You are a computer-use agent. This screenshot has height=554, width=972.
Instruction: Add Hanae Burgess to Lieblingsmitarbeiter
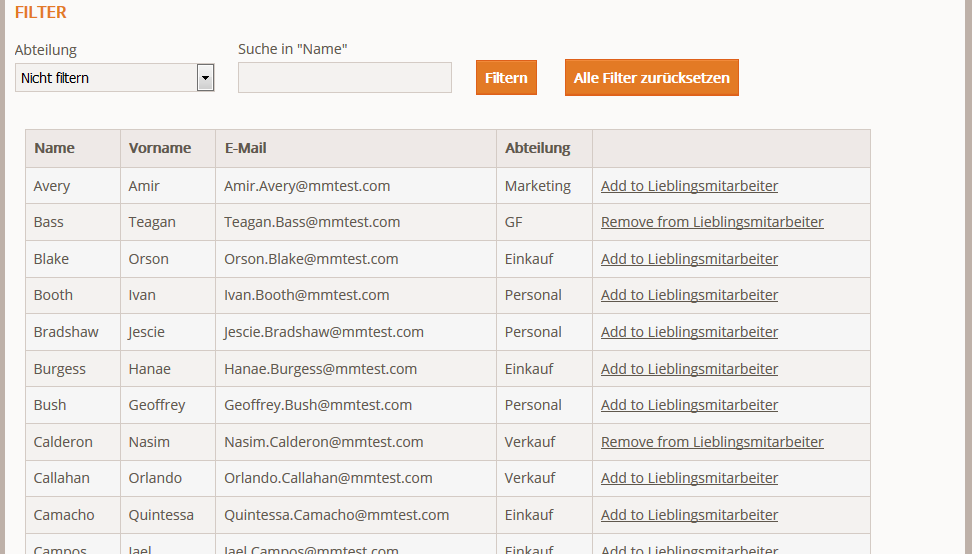coord(689,369)
